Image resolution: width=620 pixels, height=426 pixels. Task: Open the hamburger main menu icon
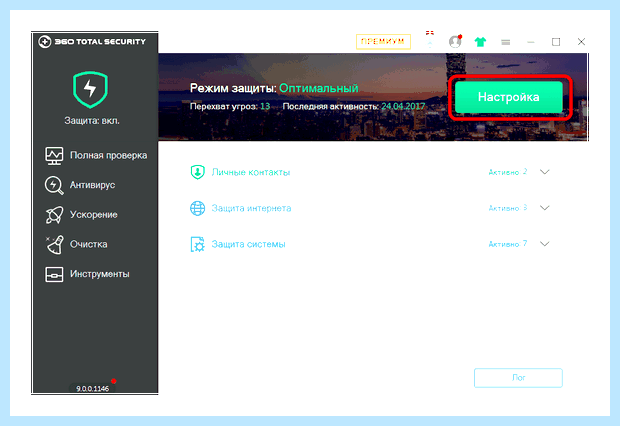point(505,42)
